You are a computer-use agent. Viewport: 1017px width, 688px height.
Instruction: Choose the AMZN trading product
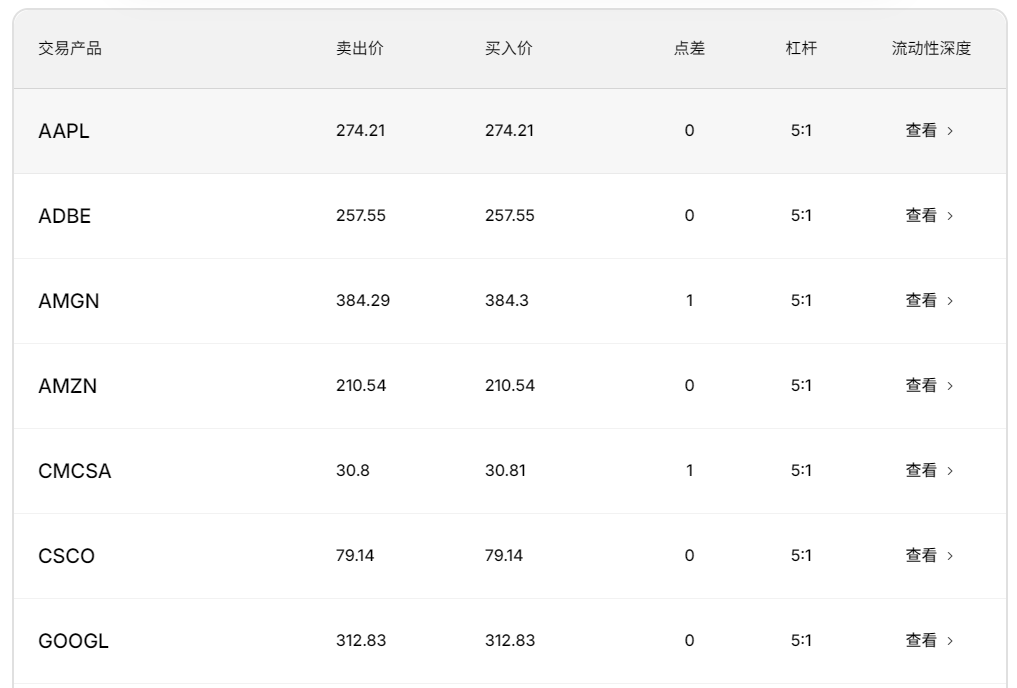click(x=68, y=386)
